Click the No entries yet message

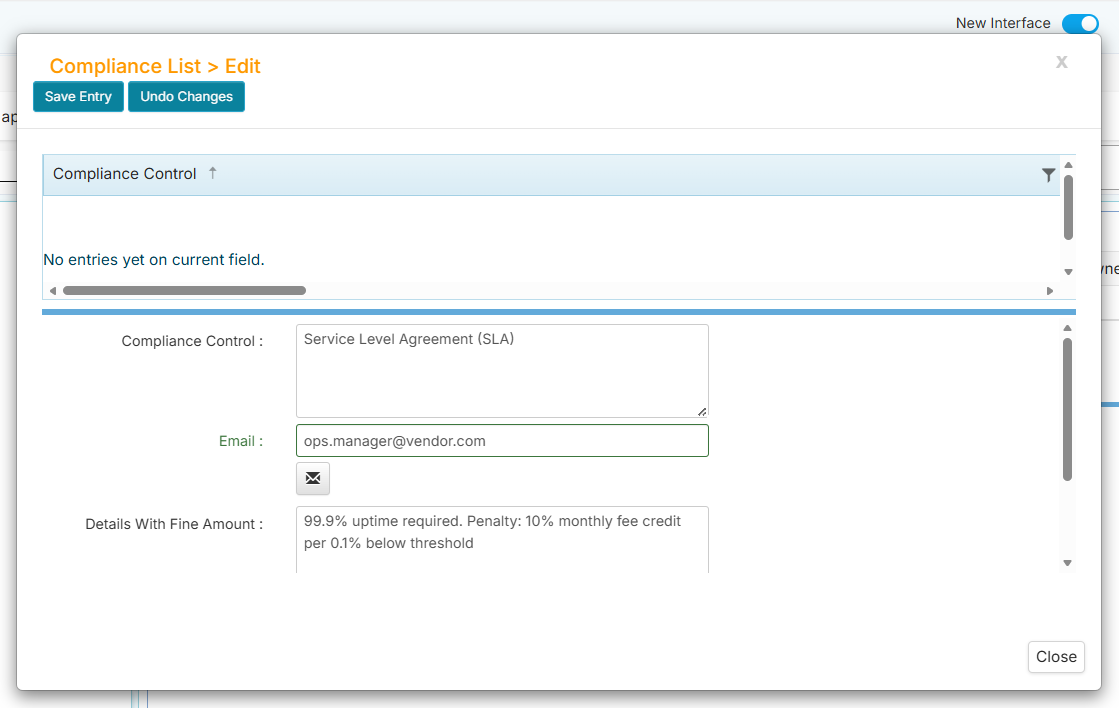coord(153,259)
